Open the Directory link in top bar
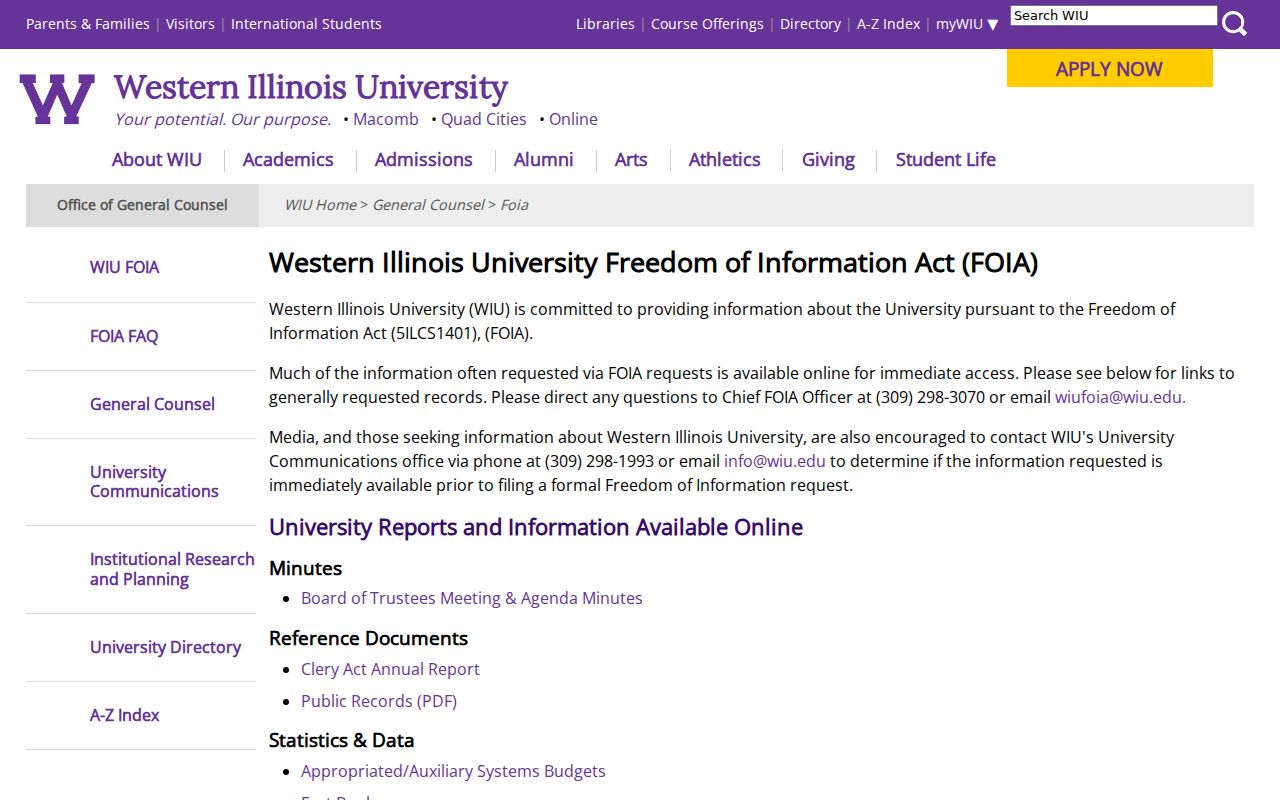This screenshot has width=1280, height=800. [x=810, y=24]
